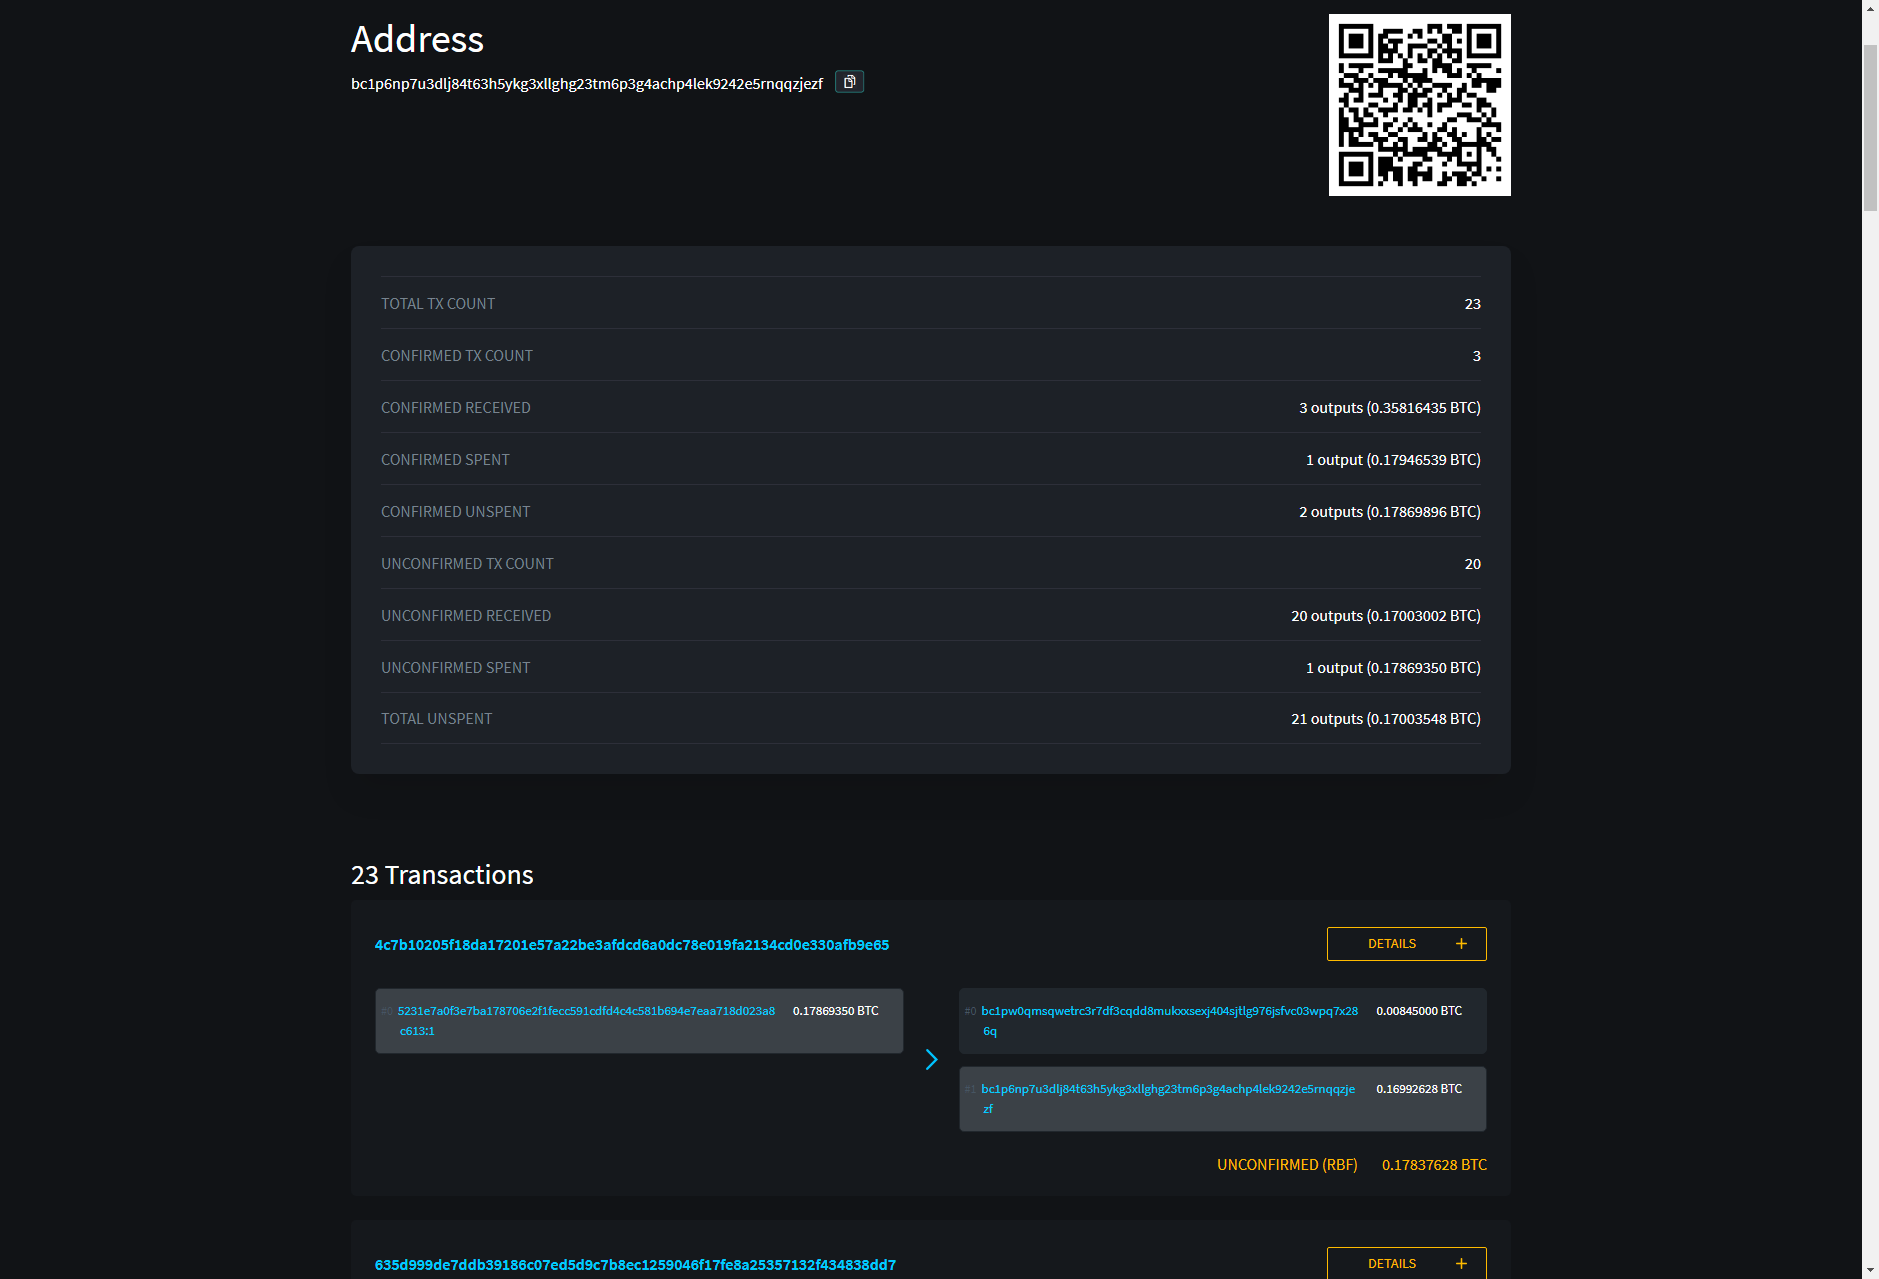
Task: Click the Address page title
Action: [x=417, y=40]
